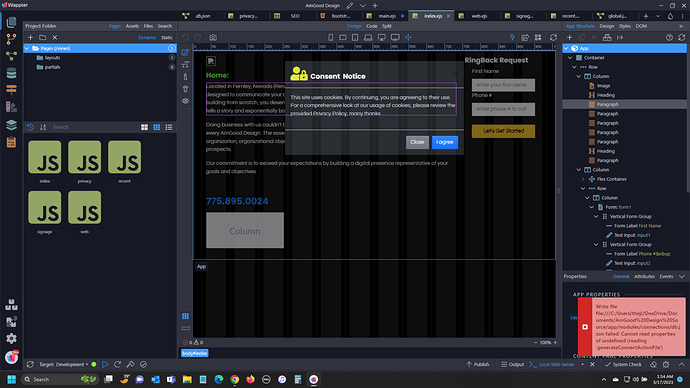
Task: Click the first name input field
Action: (503, 85)
